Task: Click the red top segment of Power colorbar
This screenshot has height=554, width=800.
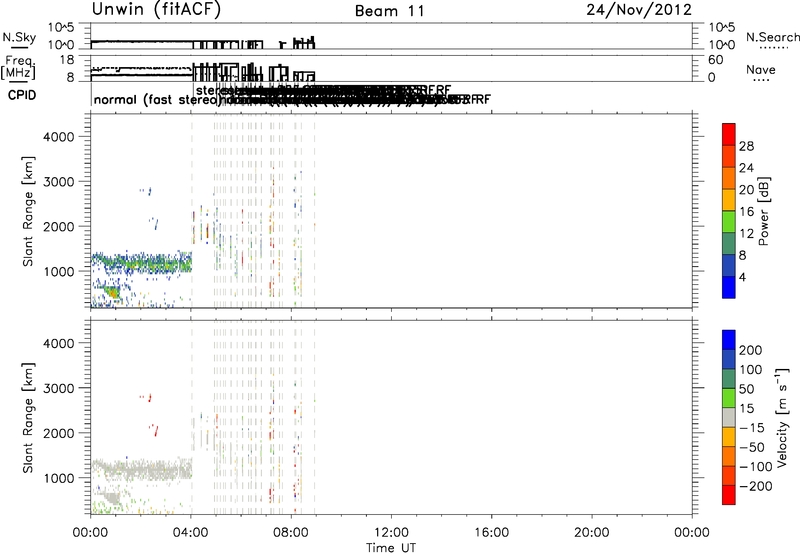Action: tap(729, 134)
